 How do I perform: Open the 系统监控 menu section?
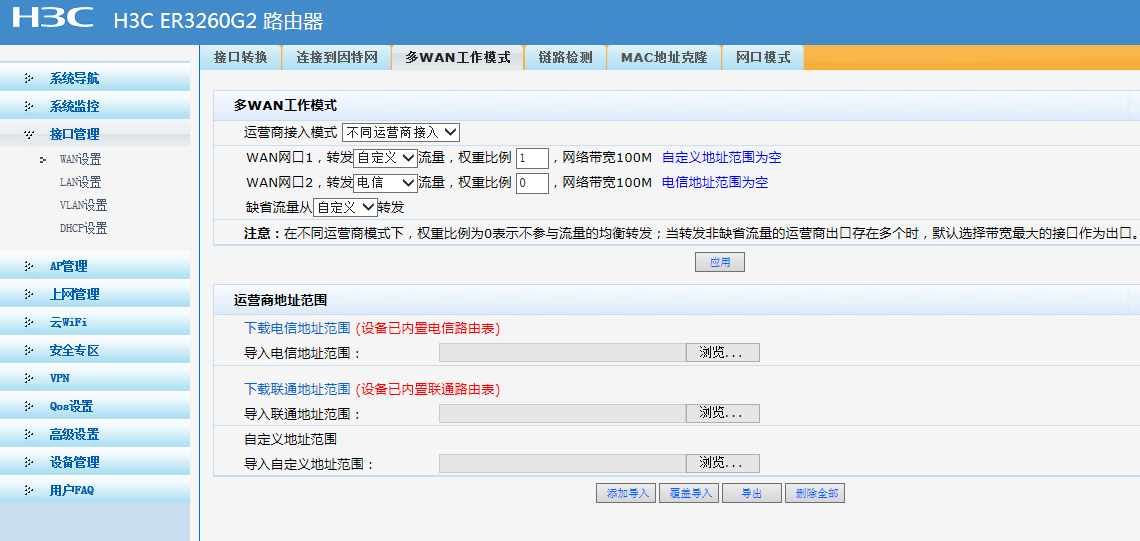point(95,106)
